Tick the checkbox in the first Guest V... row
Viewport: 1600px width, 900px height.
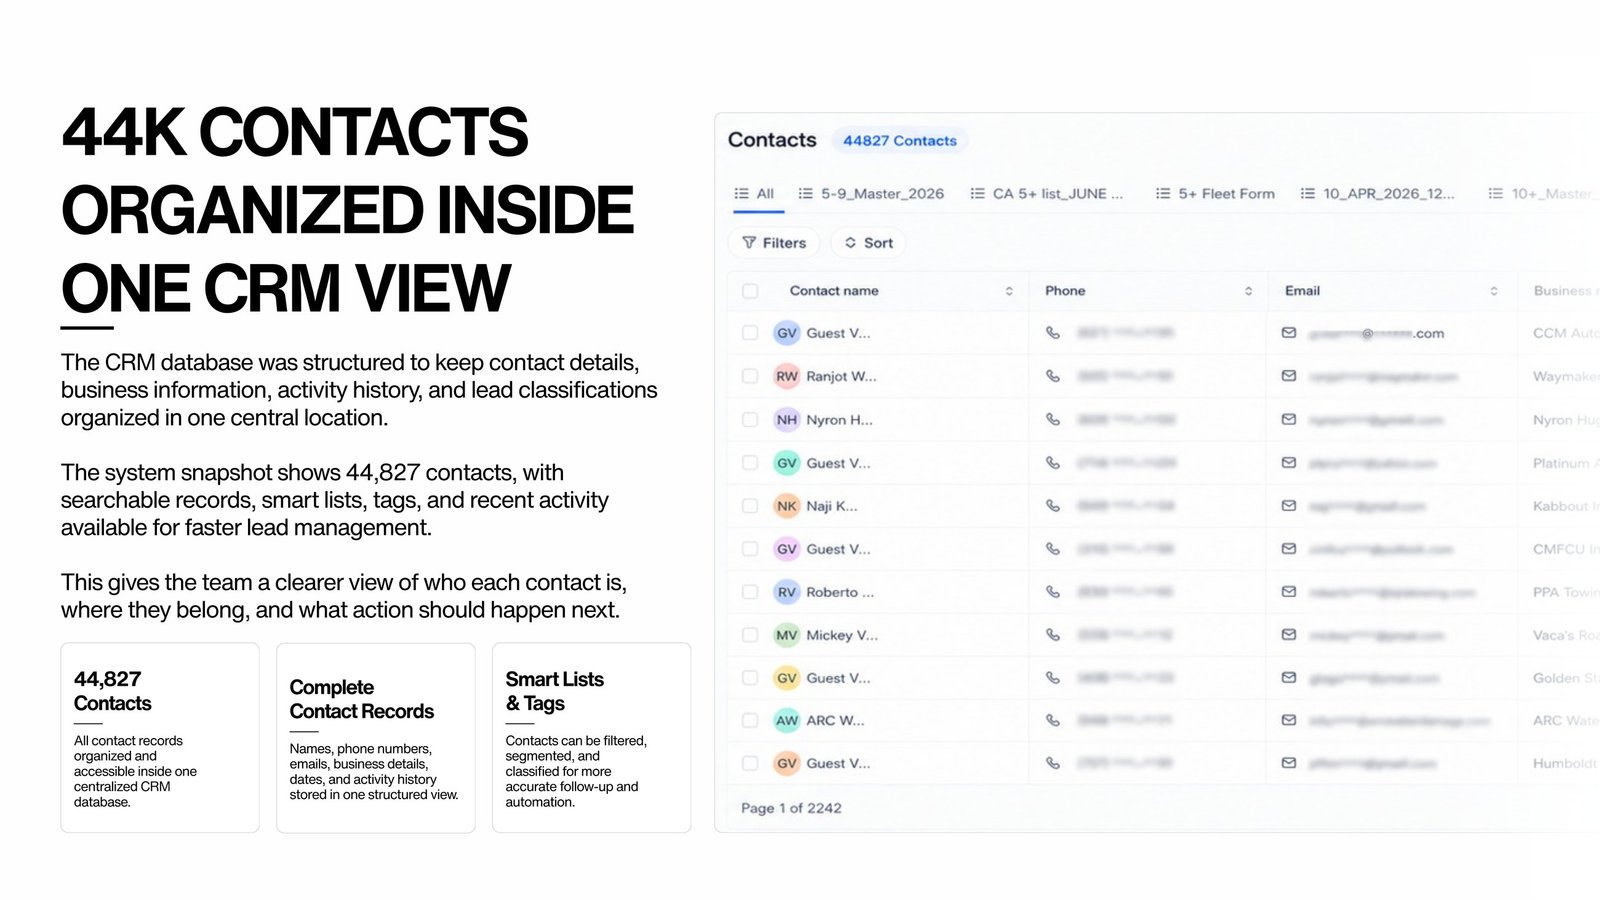pos(750,333)
